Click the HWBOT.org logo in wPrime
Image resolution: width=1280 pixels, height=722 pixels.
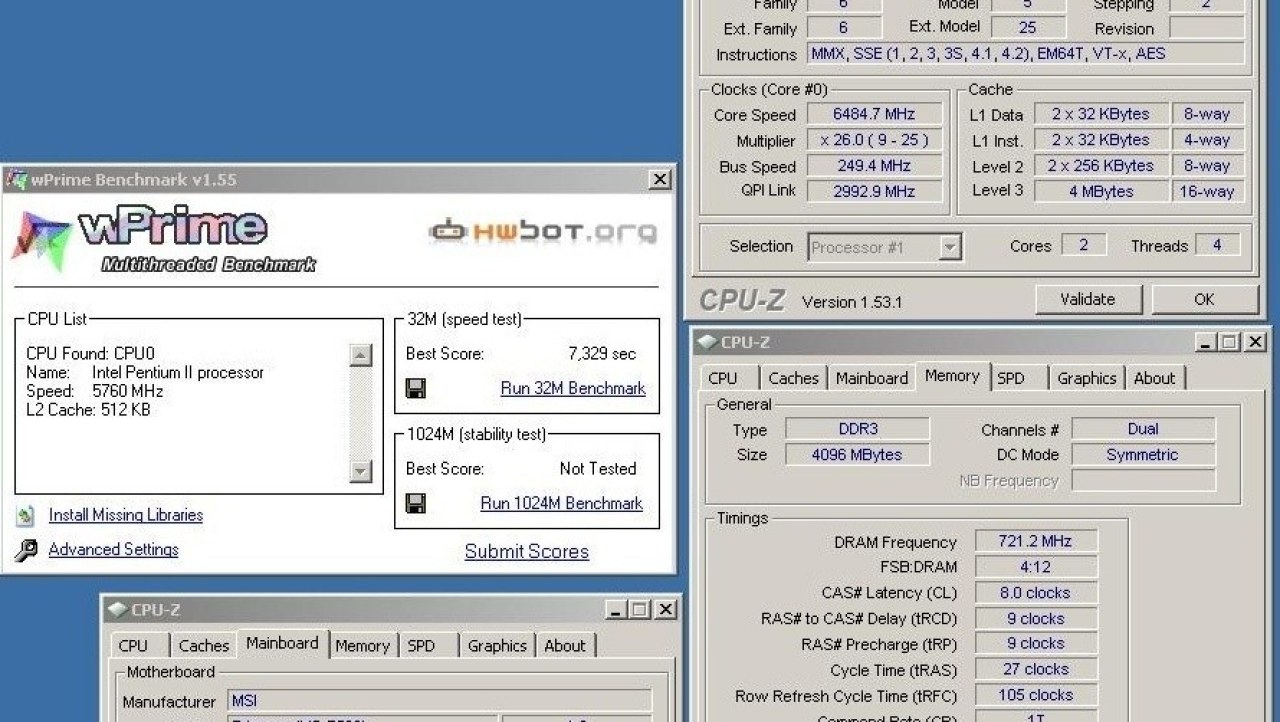tap(543, 232)
